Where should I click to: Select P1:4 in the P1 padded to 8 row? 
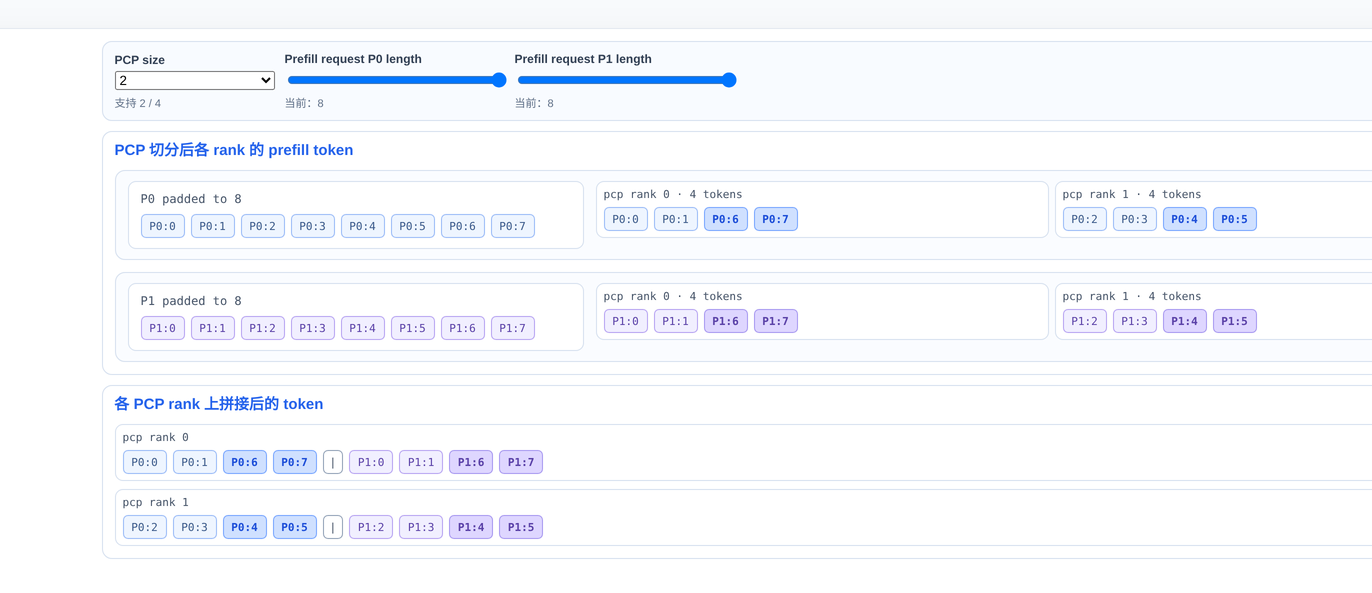click(363, 328)
